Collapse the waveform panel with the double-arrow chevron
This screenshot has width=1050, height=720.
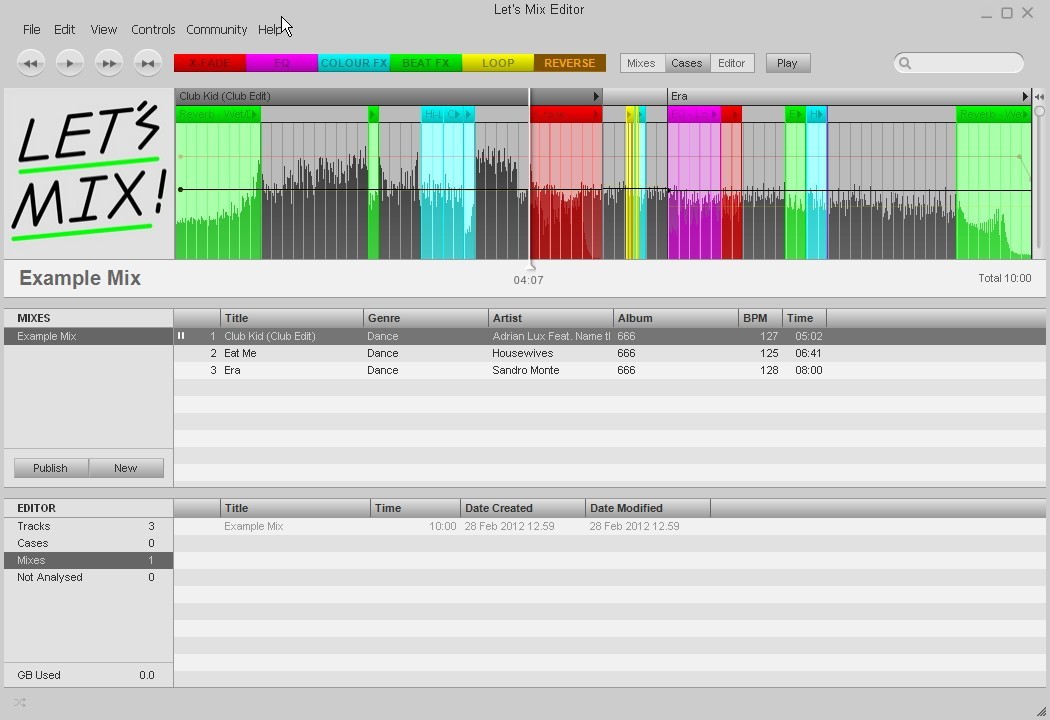point(1039,95)
